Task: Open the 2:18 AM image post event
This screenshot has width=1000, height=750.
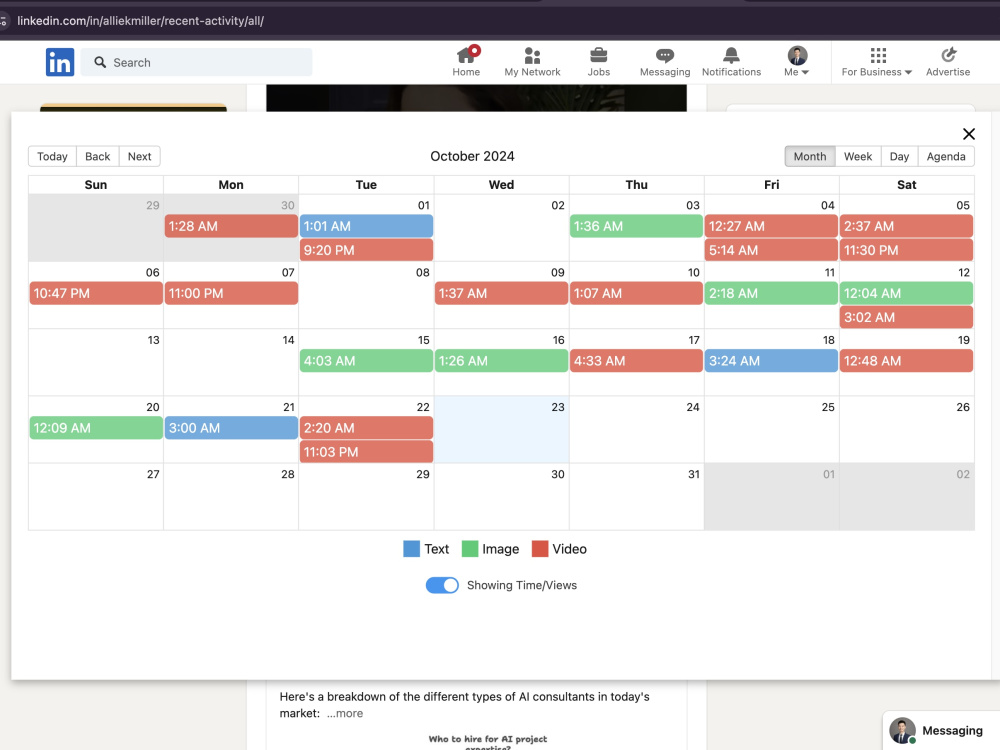Action: 771,293
